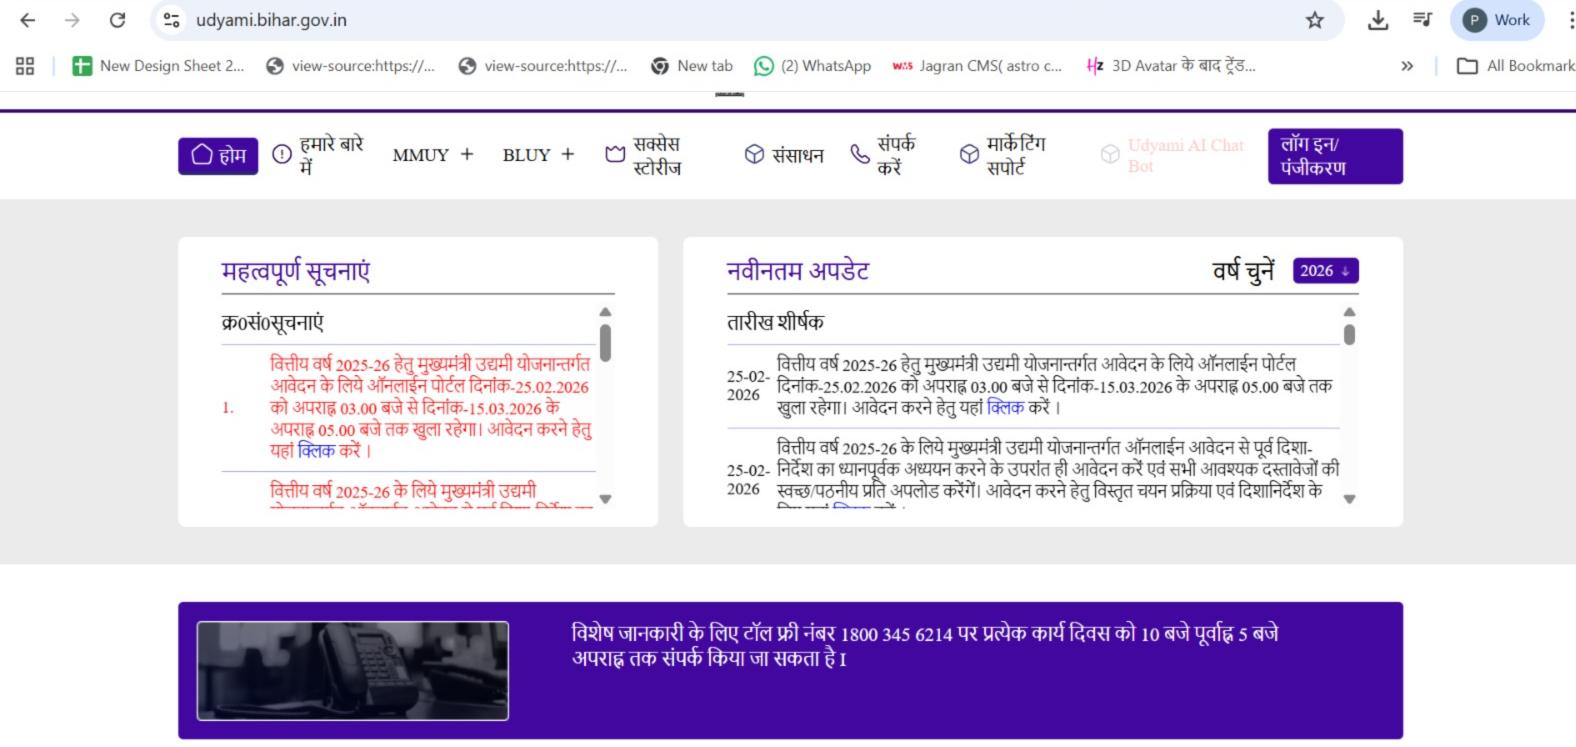The height and width of the screenshot is (747, 1576).
Task: Click the scrollbar thumb in नवीनतम अपडेट list
Action: pos(1349,335)
